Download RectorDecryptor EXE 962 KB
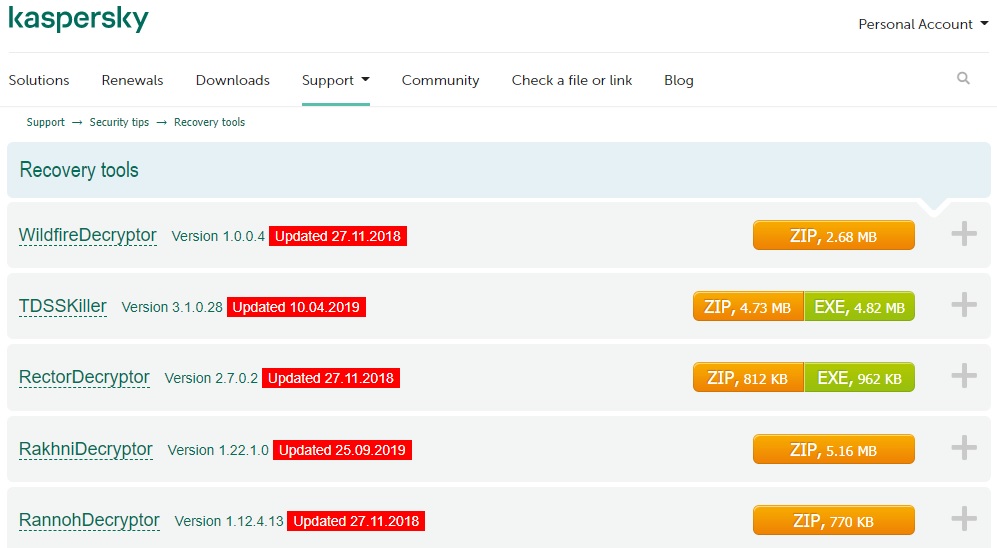 tap(860, 377)
